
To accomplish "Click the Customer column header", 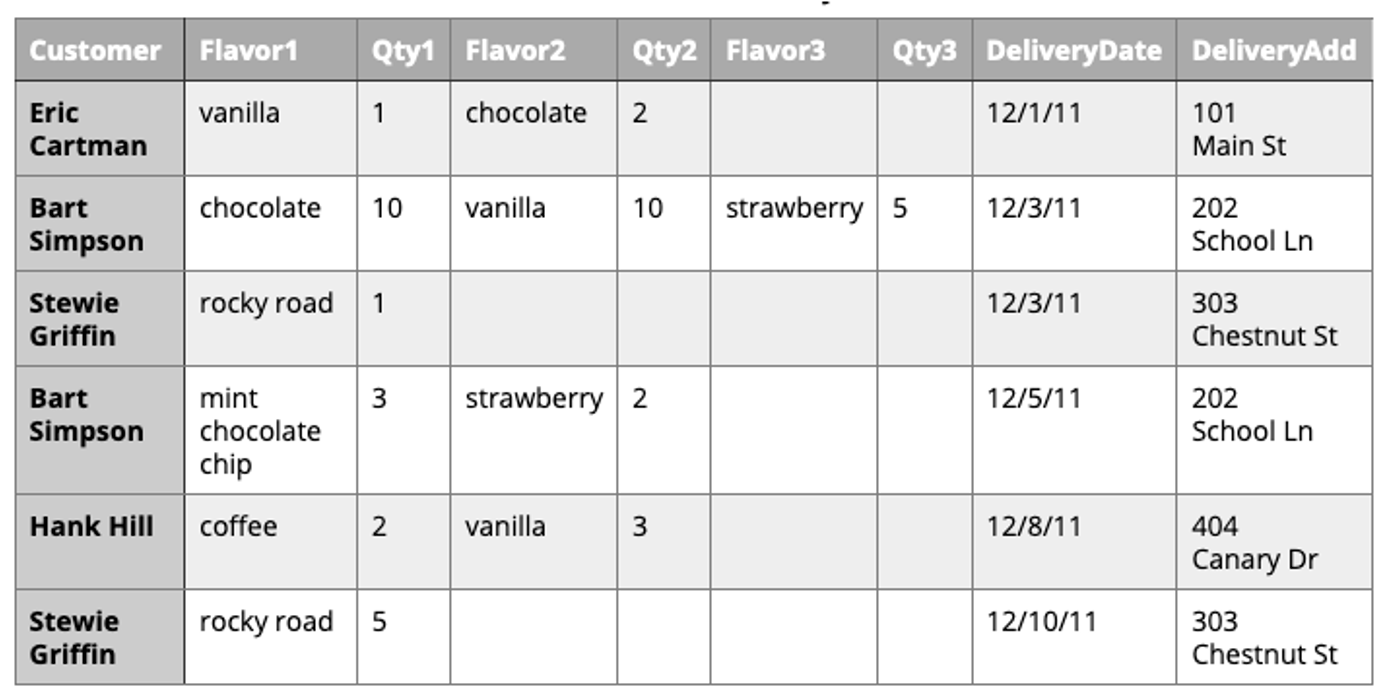I will coord(95,50).
